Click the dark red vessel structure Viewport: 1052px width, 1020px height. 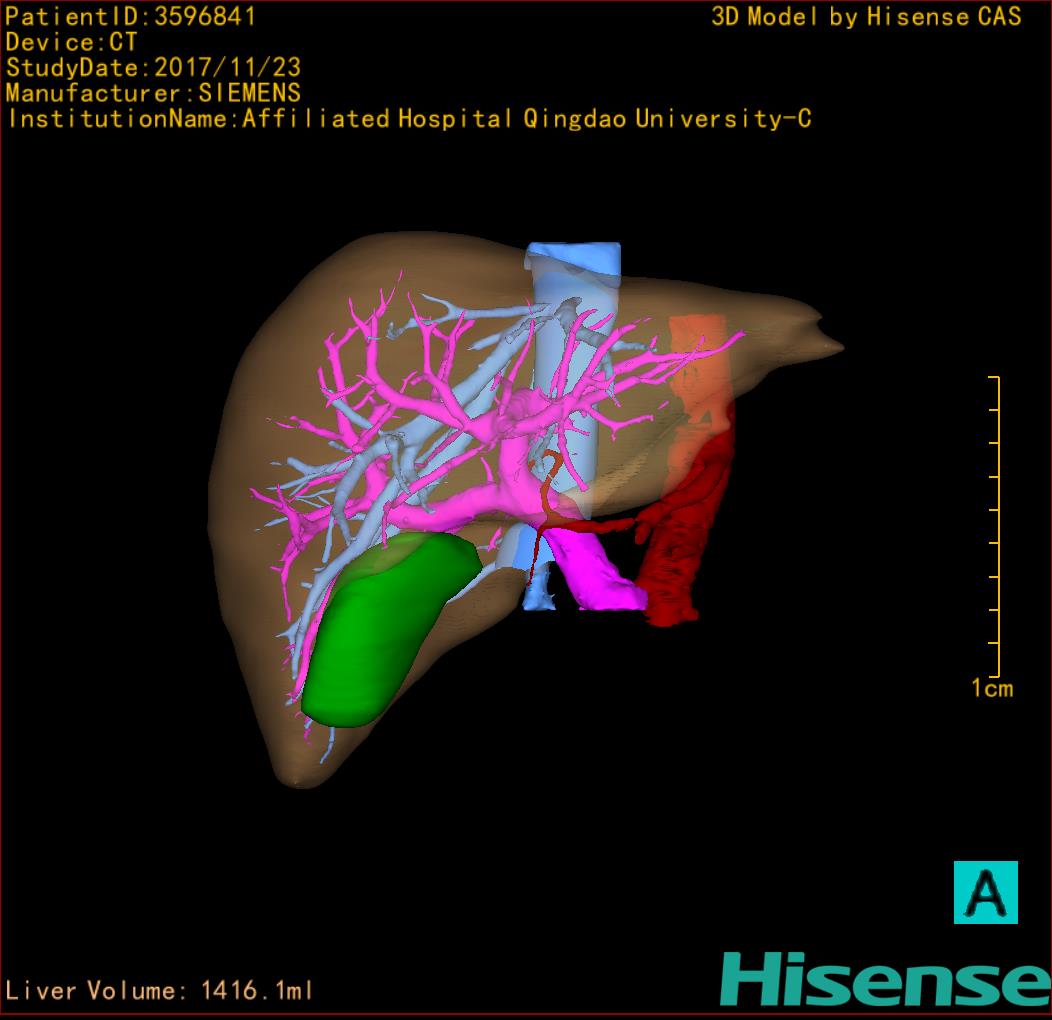click(682, 530)
